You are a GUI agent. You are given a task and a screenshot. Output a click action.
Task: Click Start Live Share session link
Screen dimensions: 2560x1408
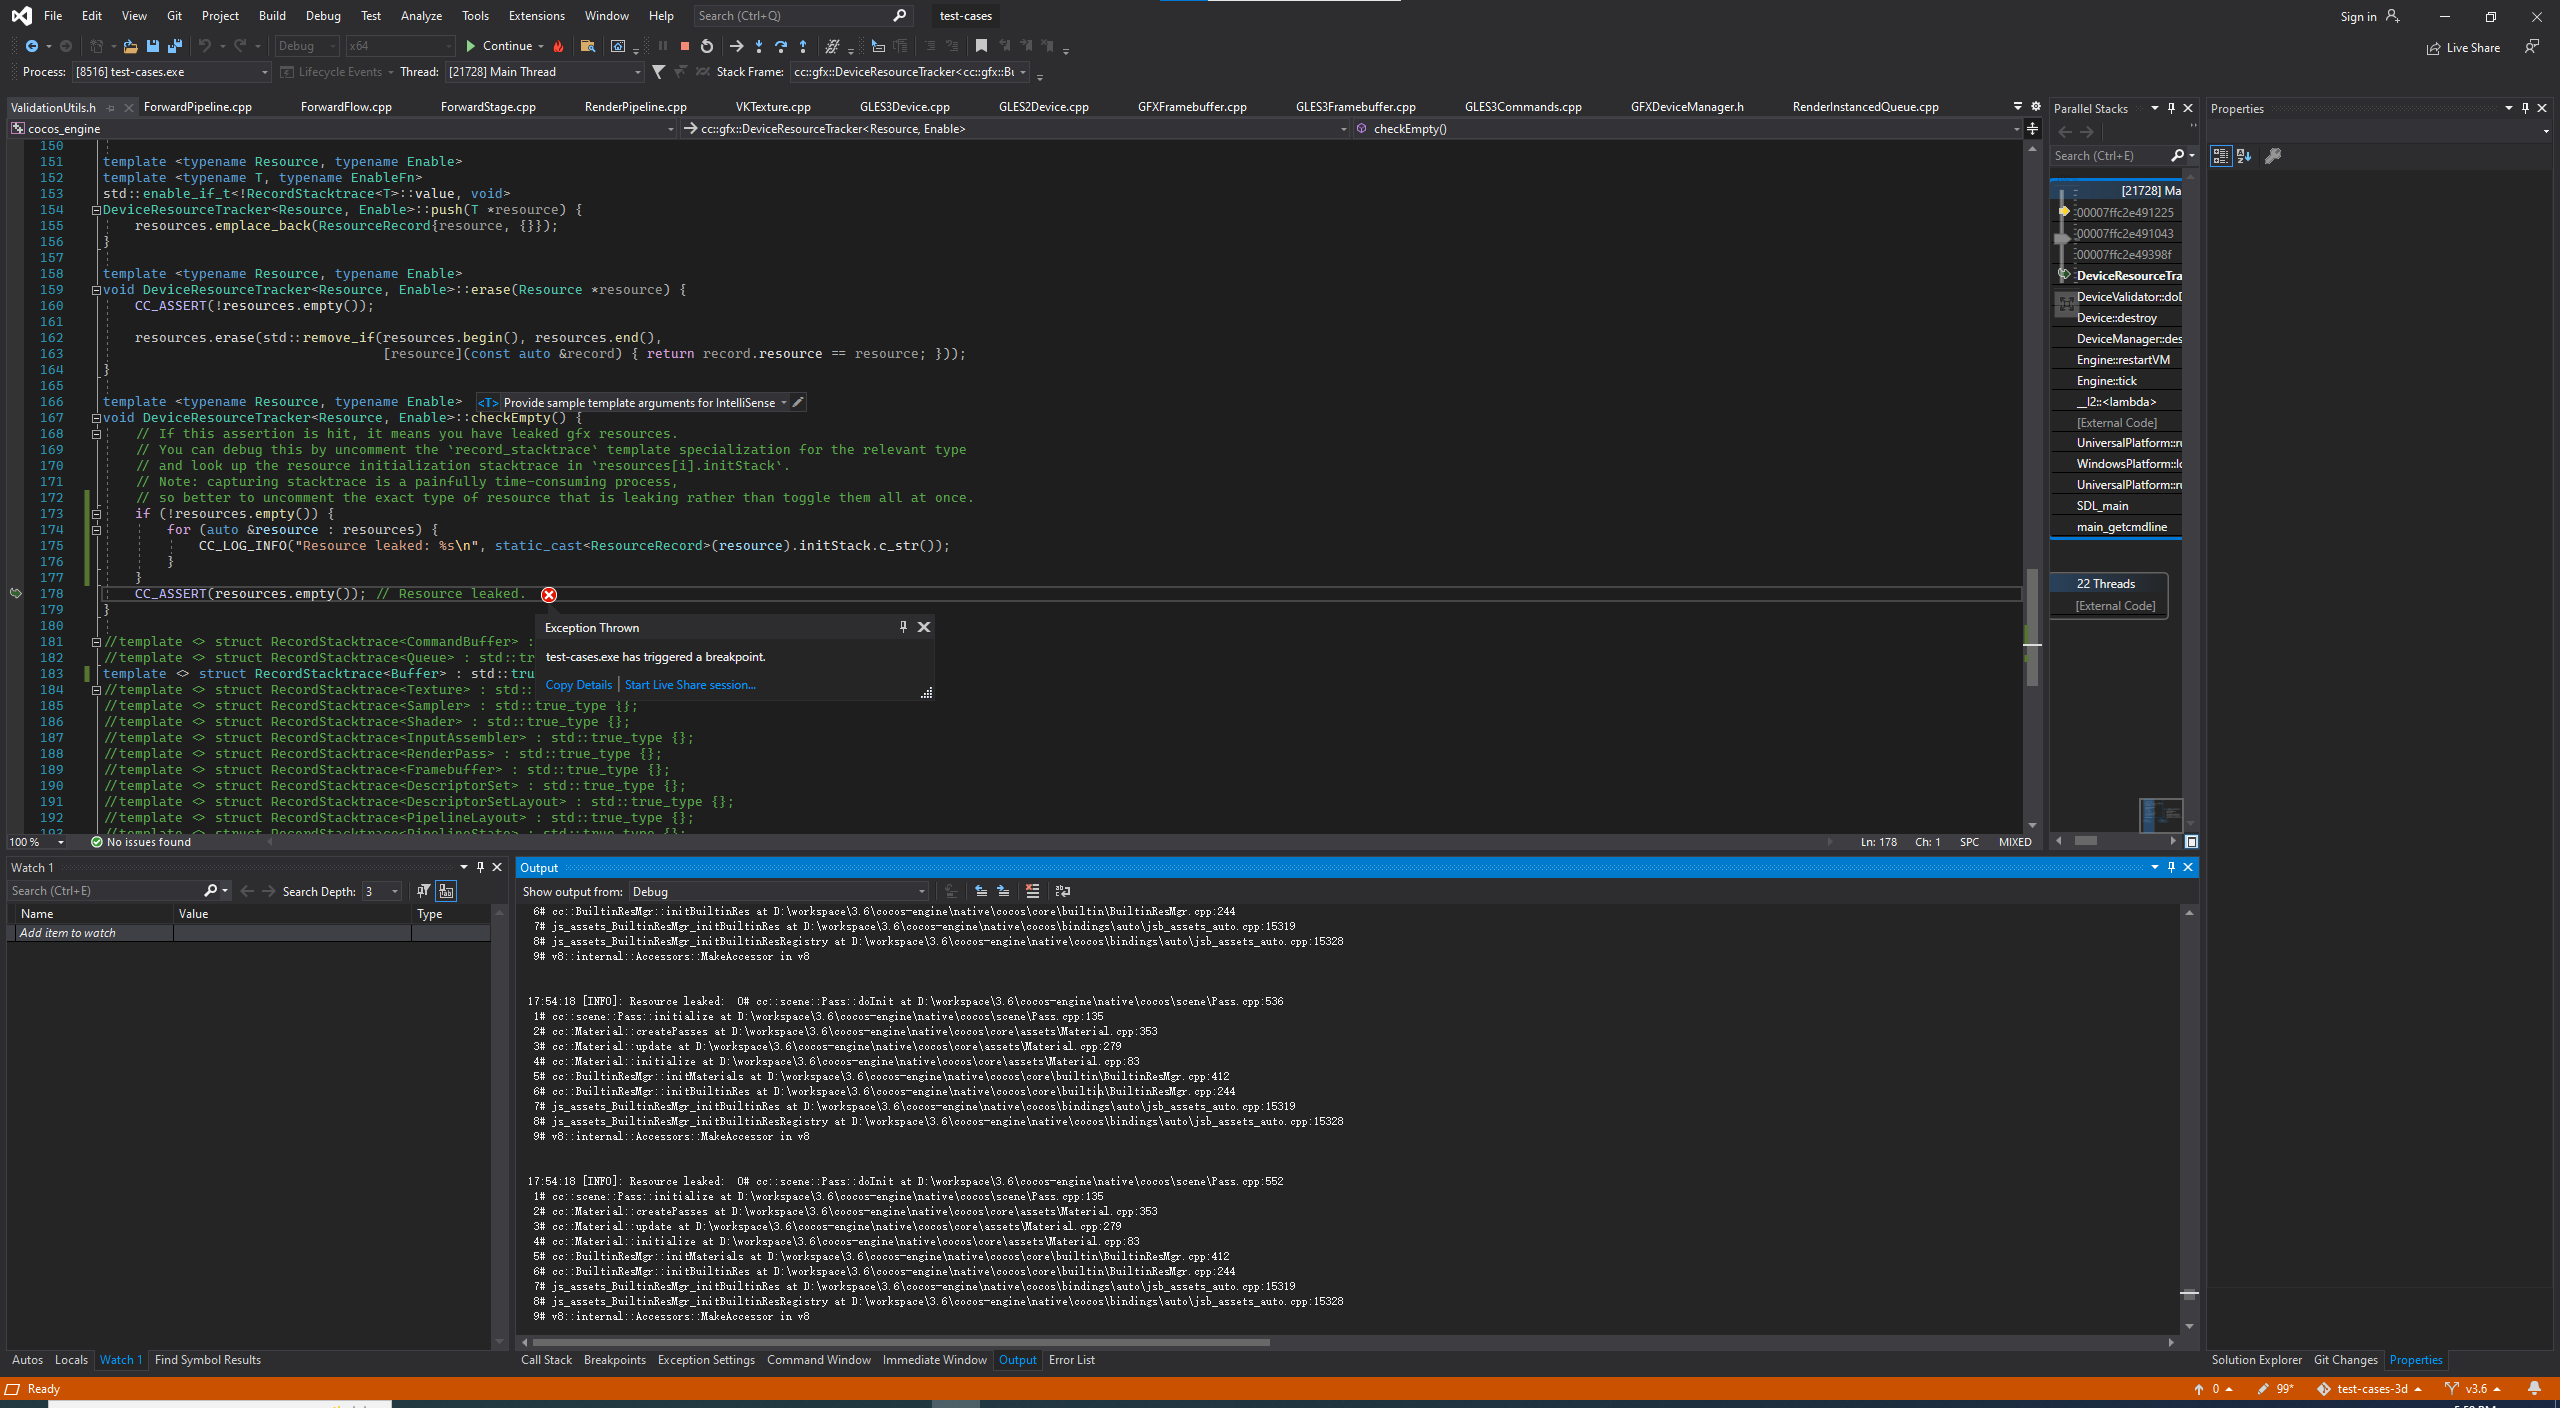point(690,685)
